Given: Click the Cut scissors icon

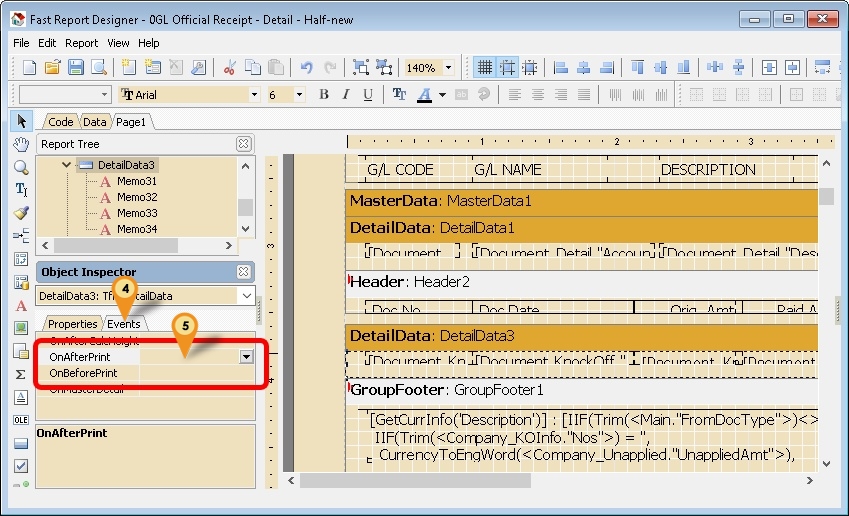Looking at the screenshot, I should [229, 67].
